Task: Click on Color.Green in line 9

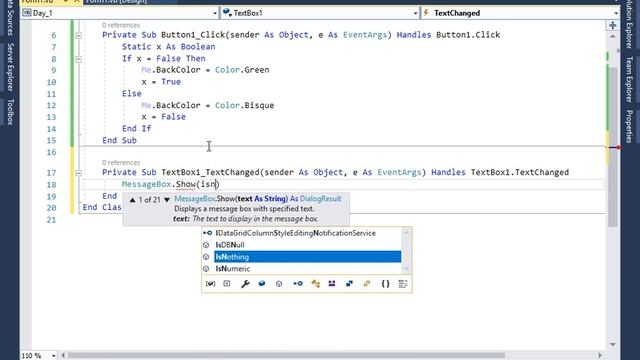Action: coord(242,70)
